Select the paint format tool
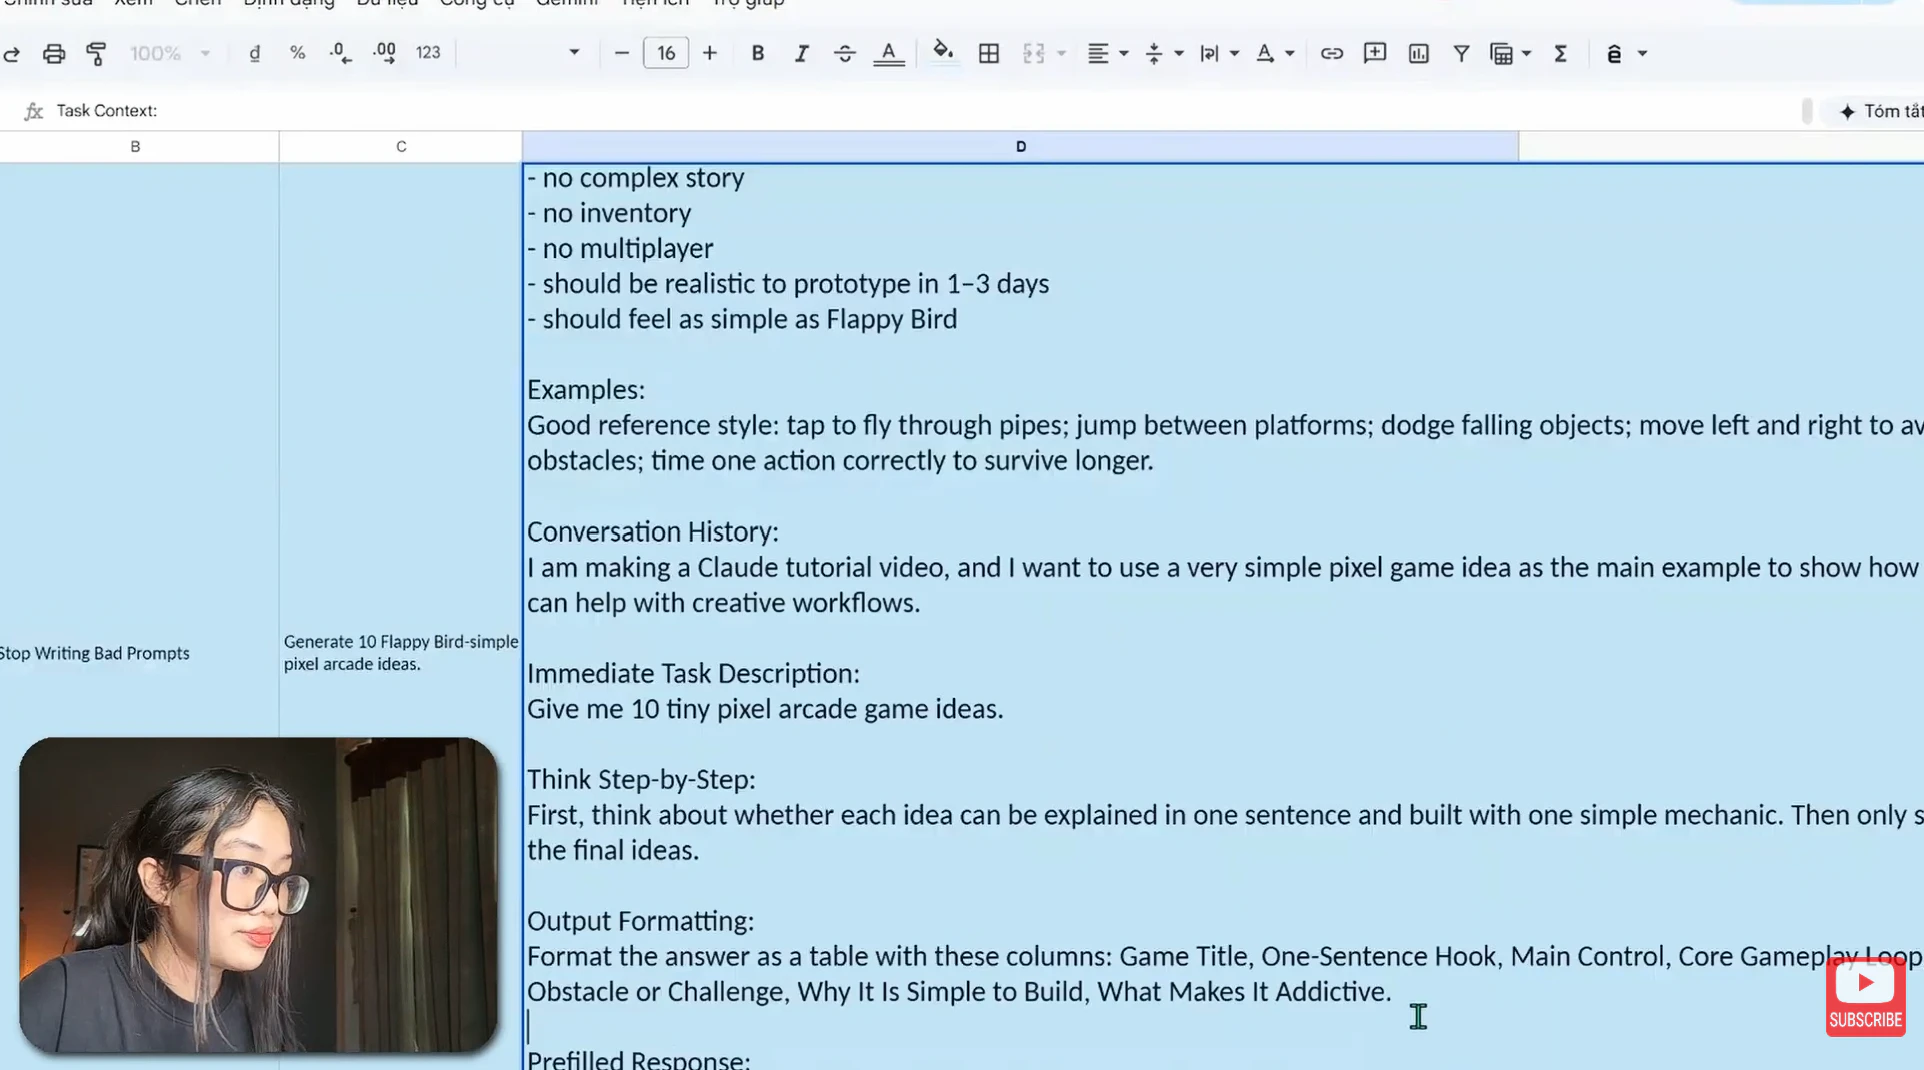The width and height of the screenshot is (1924, 1070). [x=96, y=54]
